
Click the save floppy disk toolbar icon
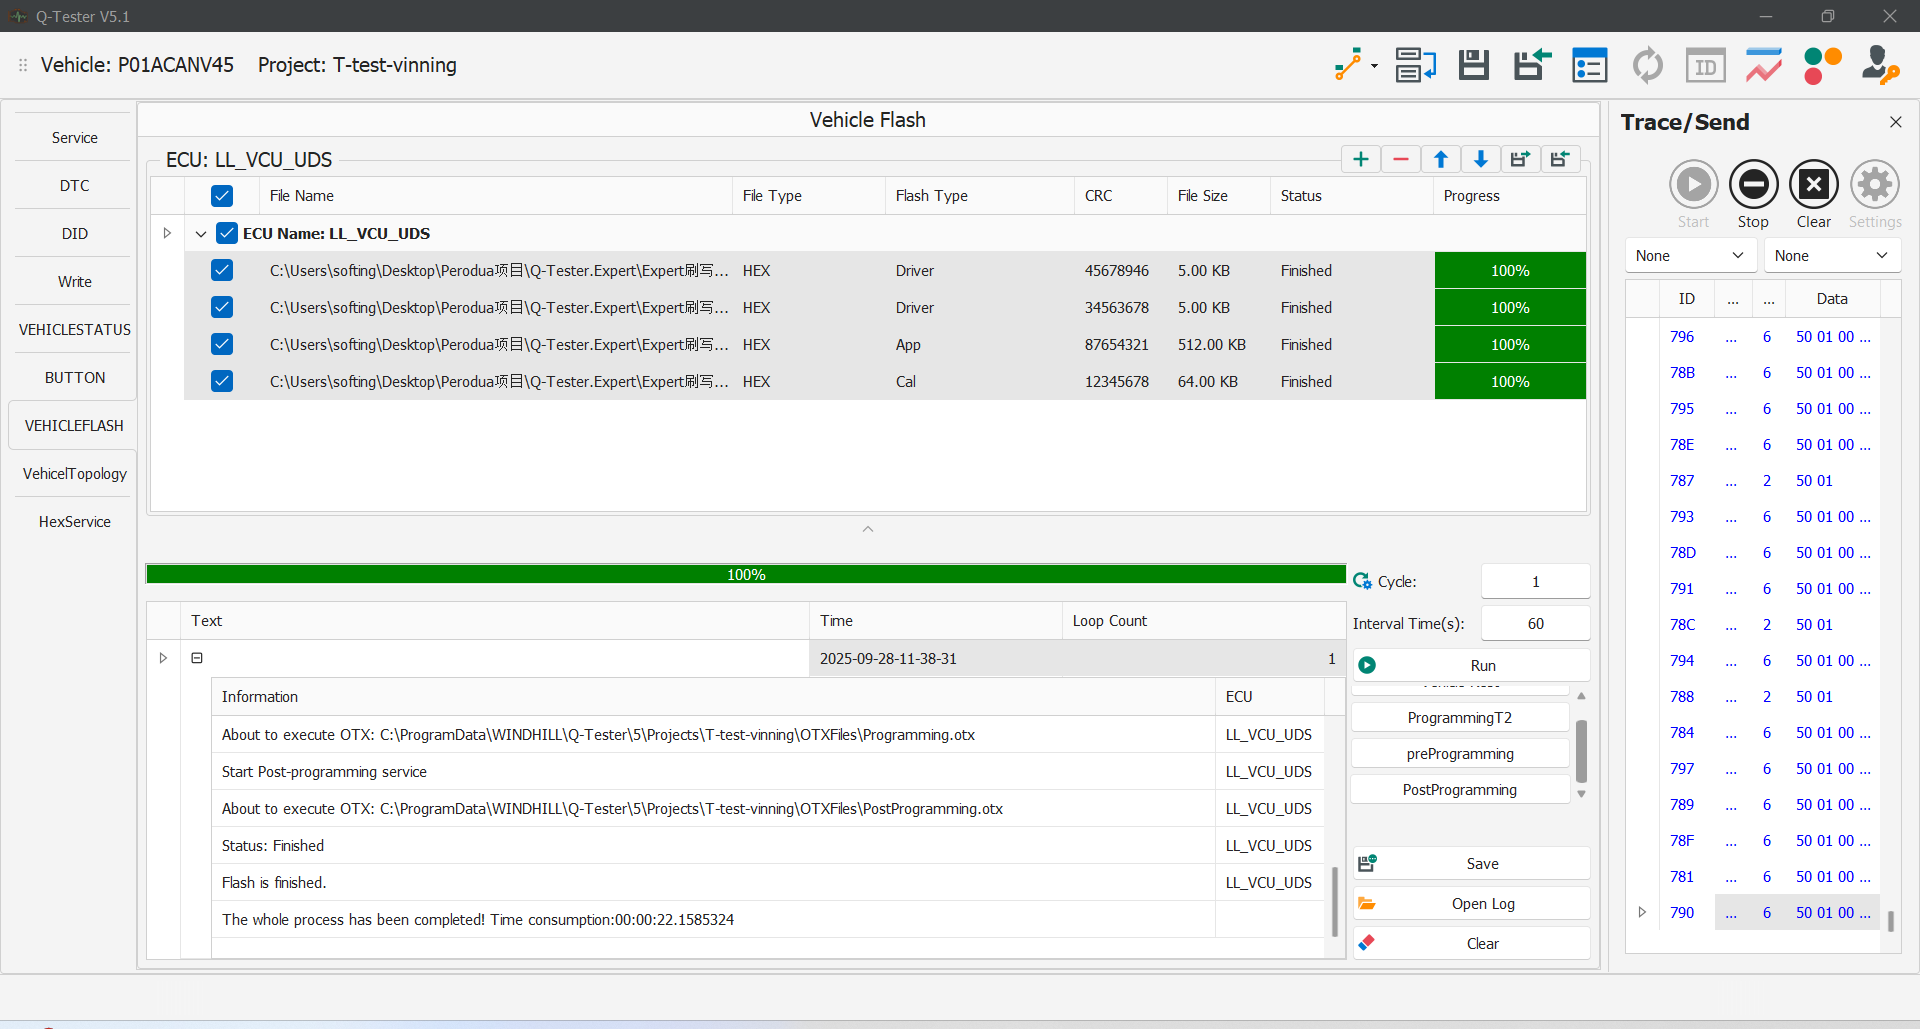point(1473,66)
